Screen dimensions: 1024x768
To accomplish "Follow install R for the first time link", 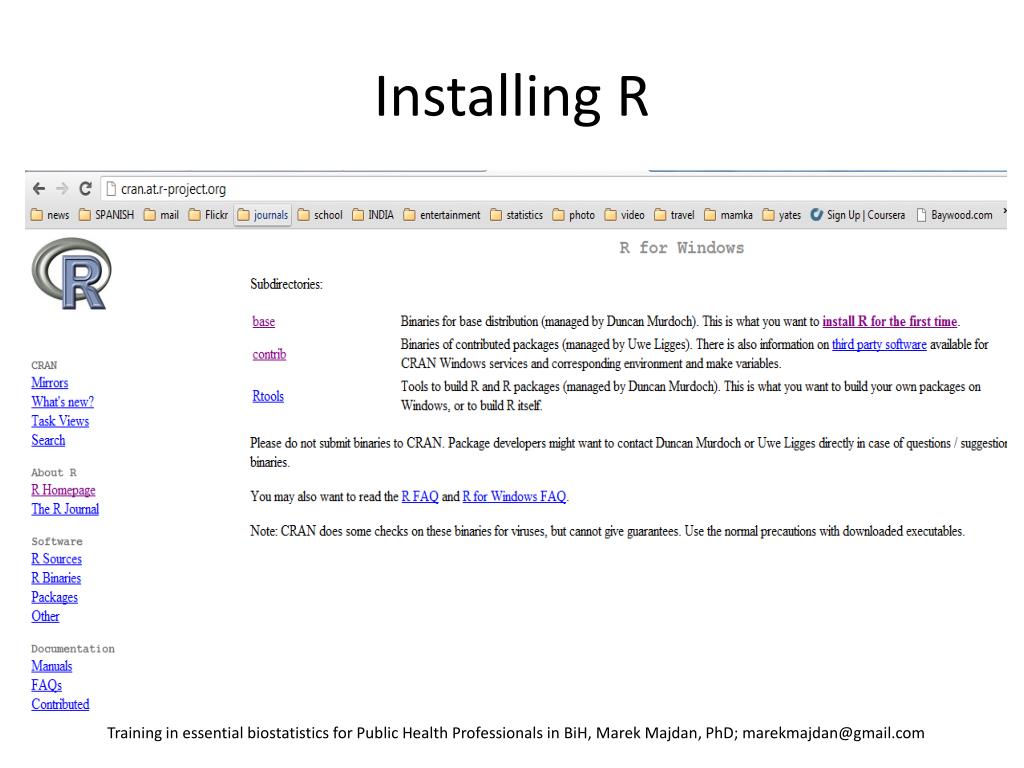I will point(889,321).
